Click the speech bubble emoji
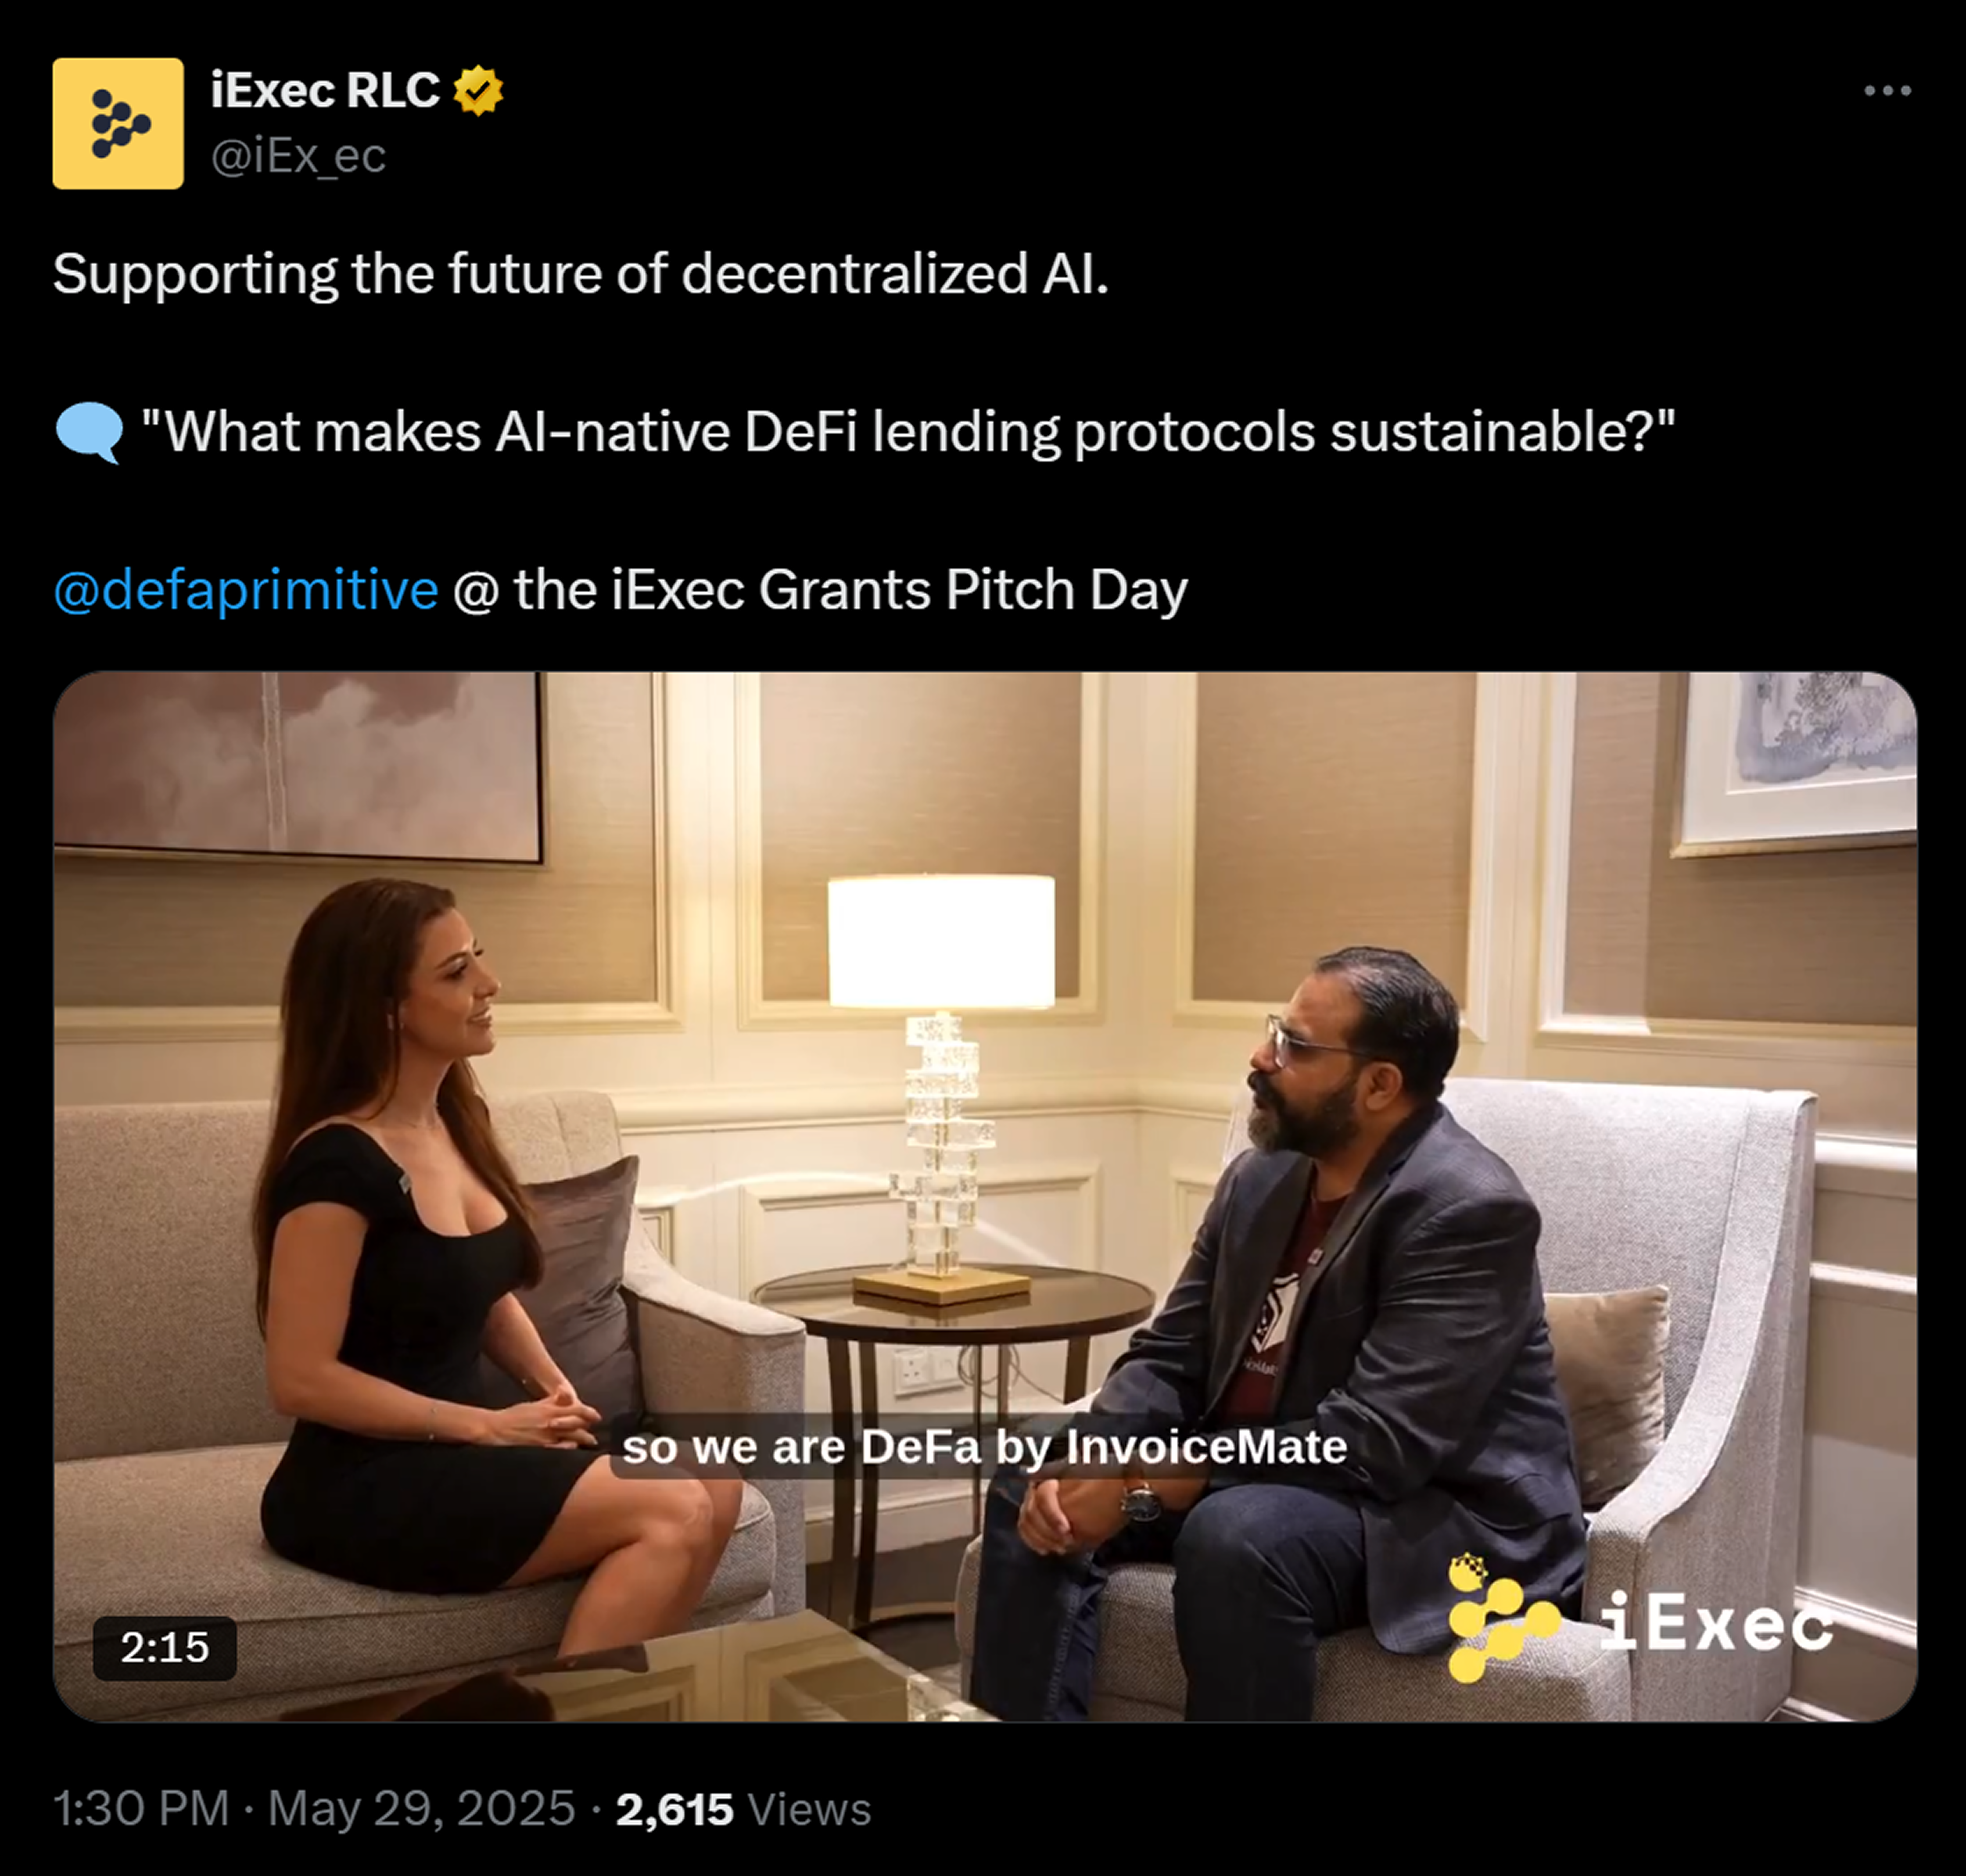 [x=89, y=433]
